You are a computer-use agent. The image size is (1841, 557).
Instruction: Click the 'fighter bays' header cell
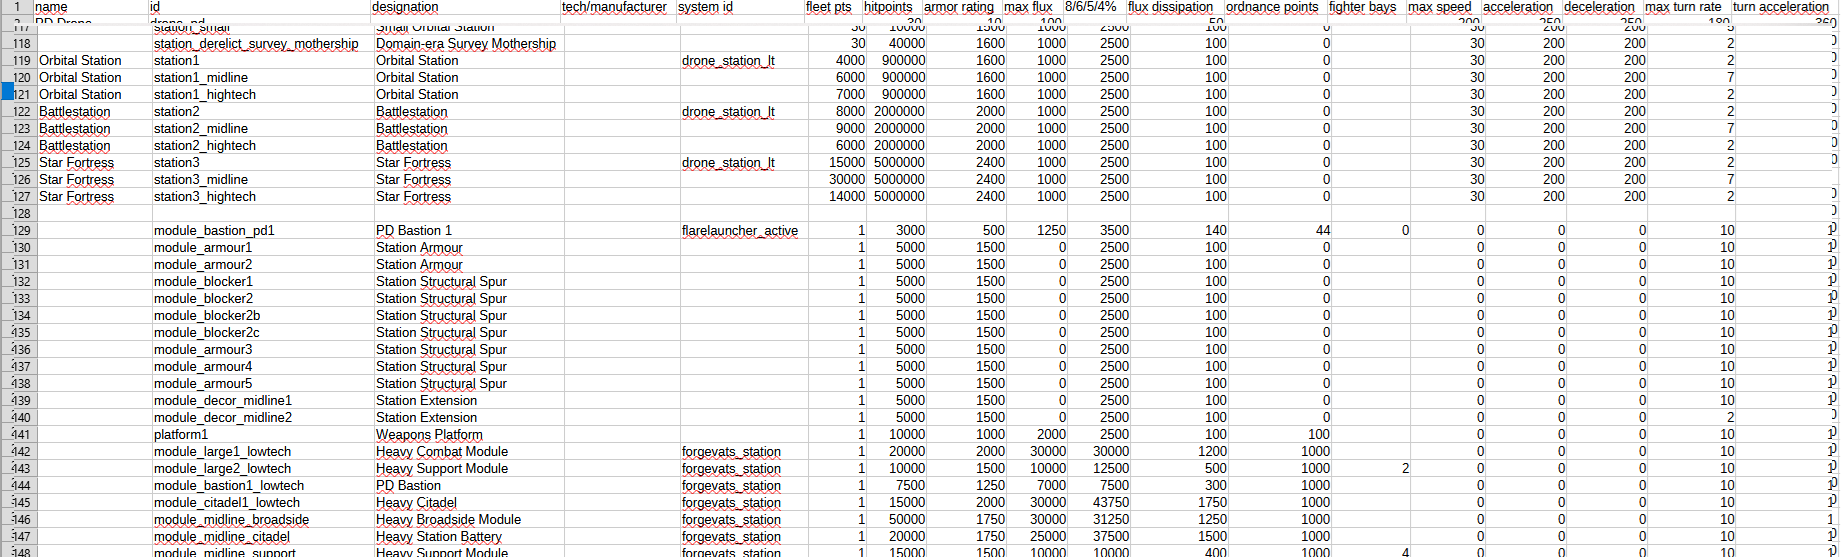(x=1366, y=7)
